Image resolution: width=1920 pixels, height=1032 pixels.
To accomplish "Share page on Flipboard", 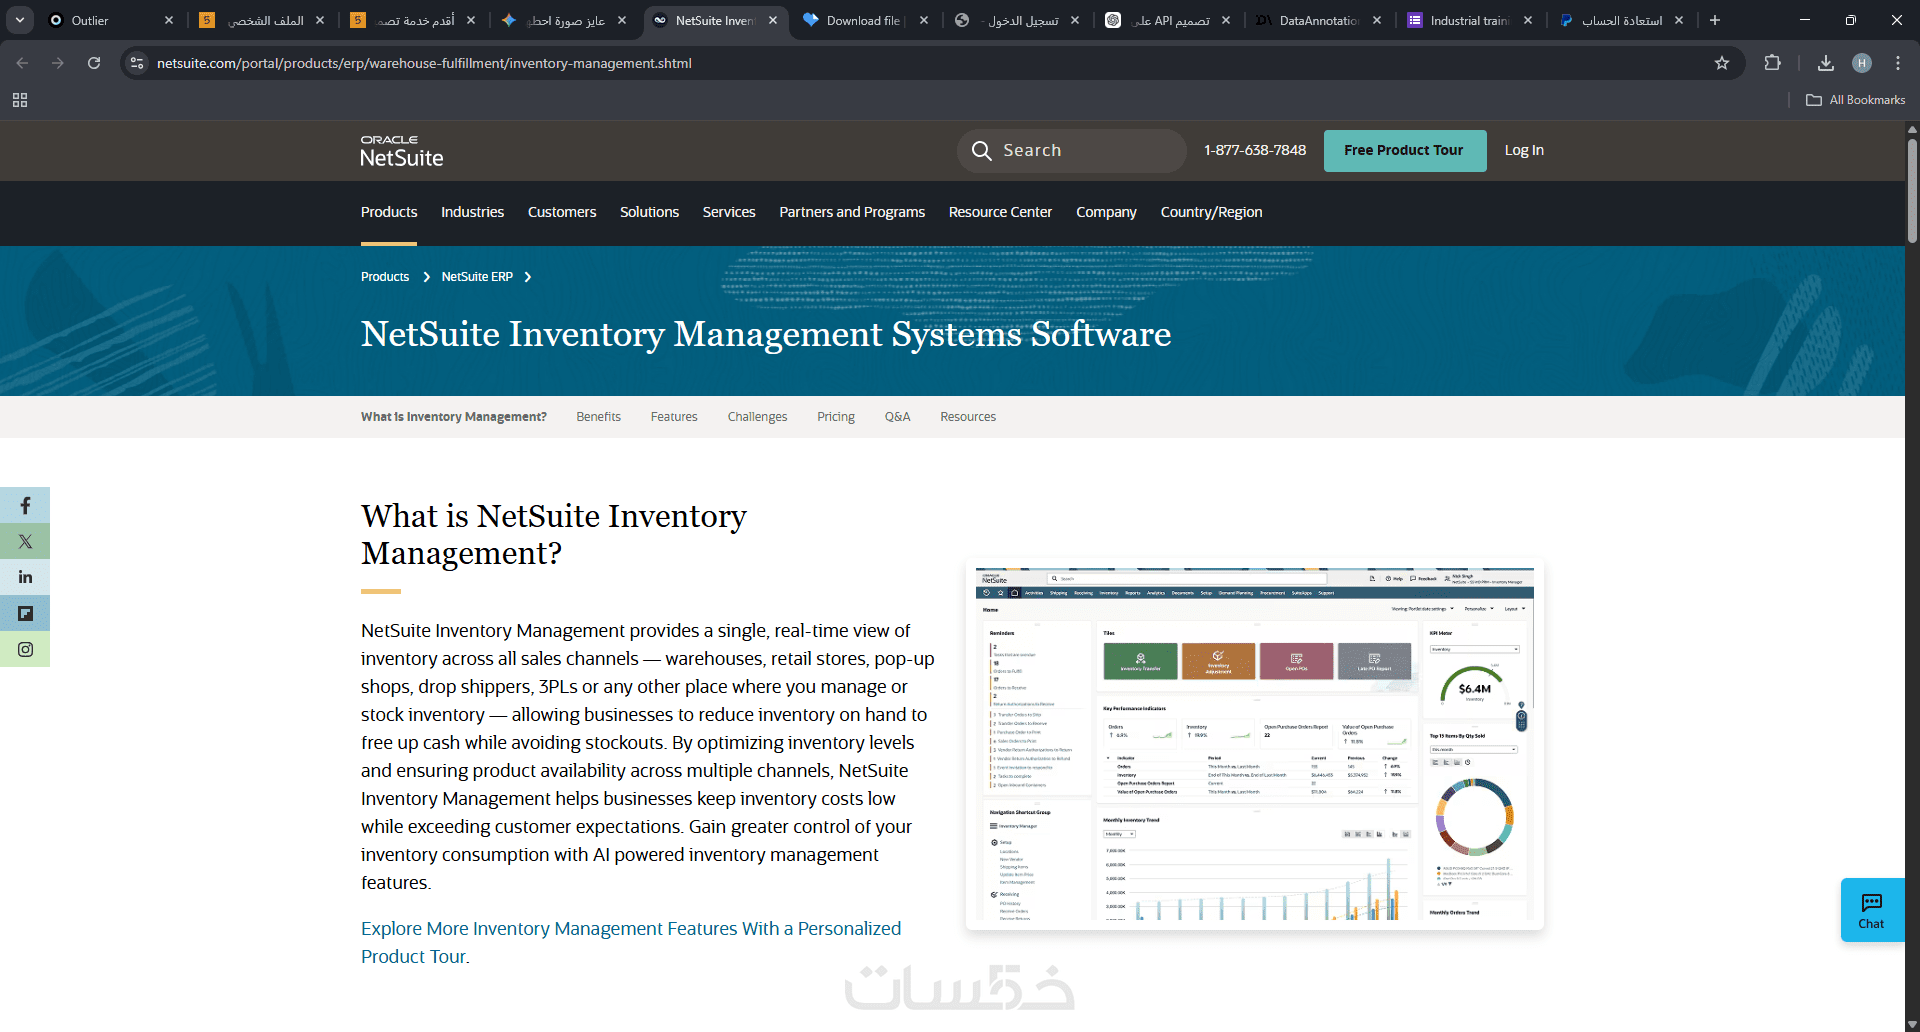I will point(25,614).
